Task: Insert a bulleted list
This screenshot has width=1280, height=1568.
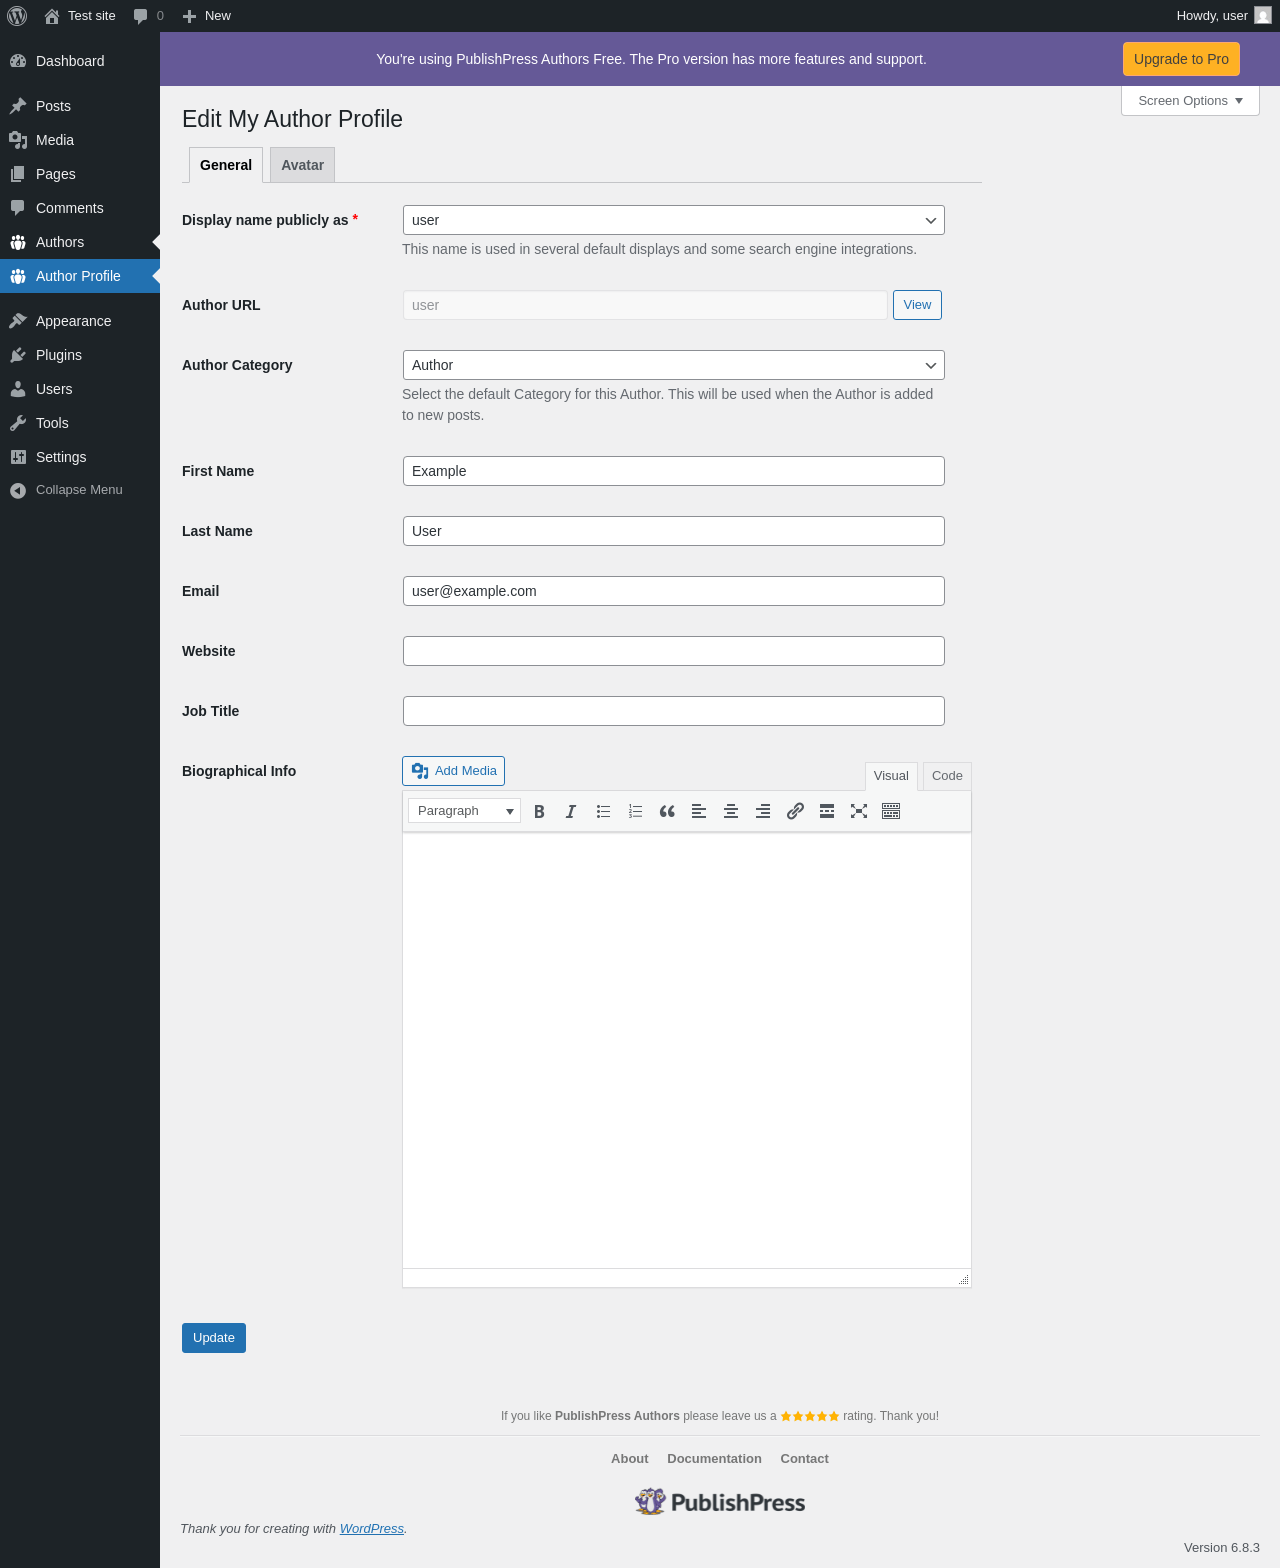Action: pyautogui.click(x=603, y=811)
